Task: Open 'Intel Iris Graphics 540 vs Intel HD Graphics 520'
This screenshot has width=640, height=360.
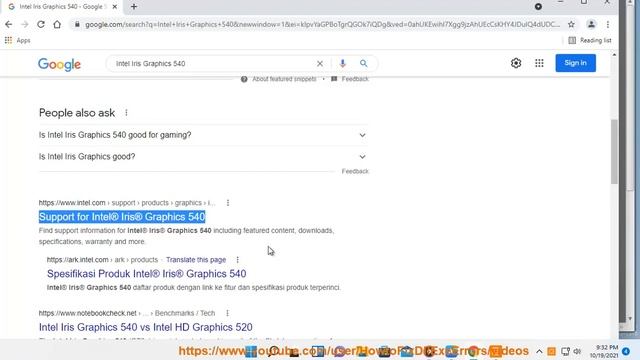Action: tap(146, 327)
